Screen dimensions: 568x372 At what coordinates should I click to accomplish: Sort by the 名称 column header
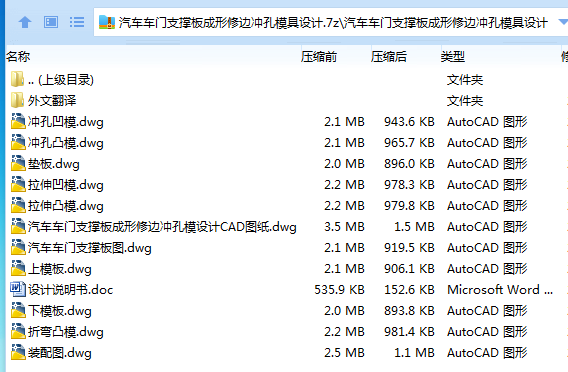click(x=18, y=57)
